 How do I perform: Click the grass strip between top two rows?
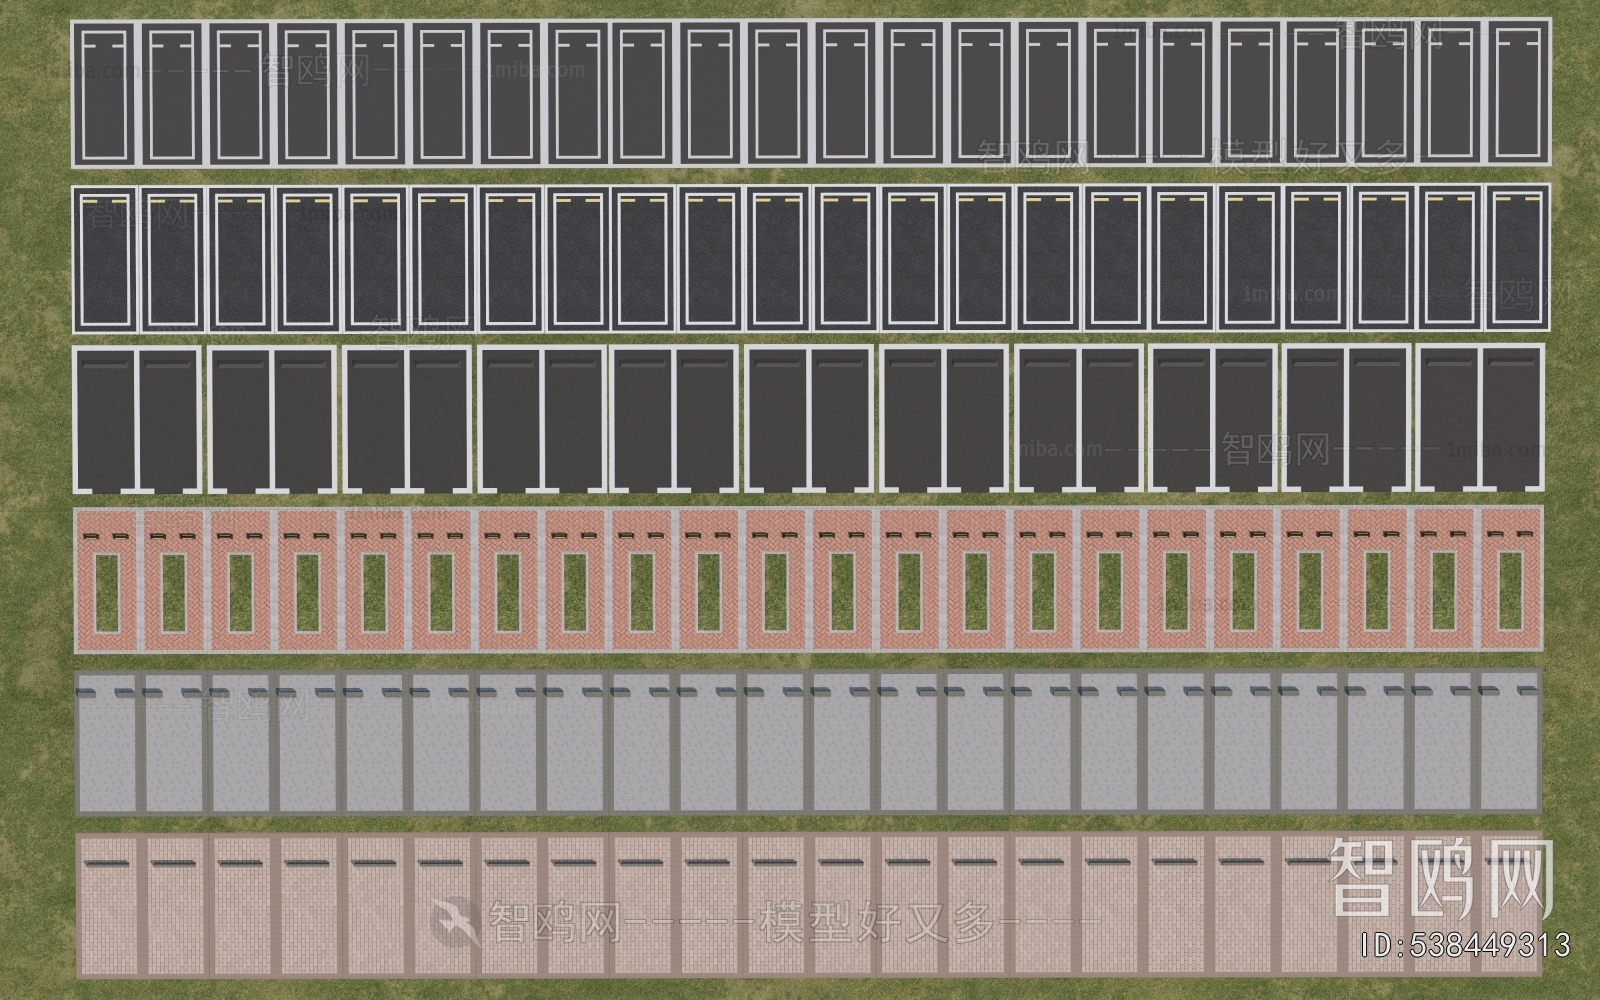point(800,175)
